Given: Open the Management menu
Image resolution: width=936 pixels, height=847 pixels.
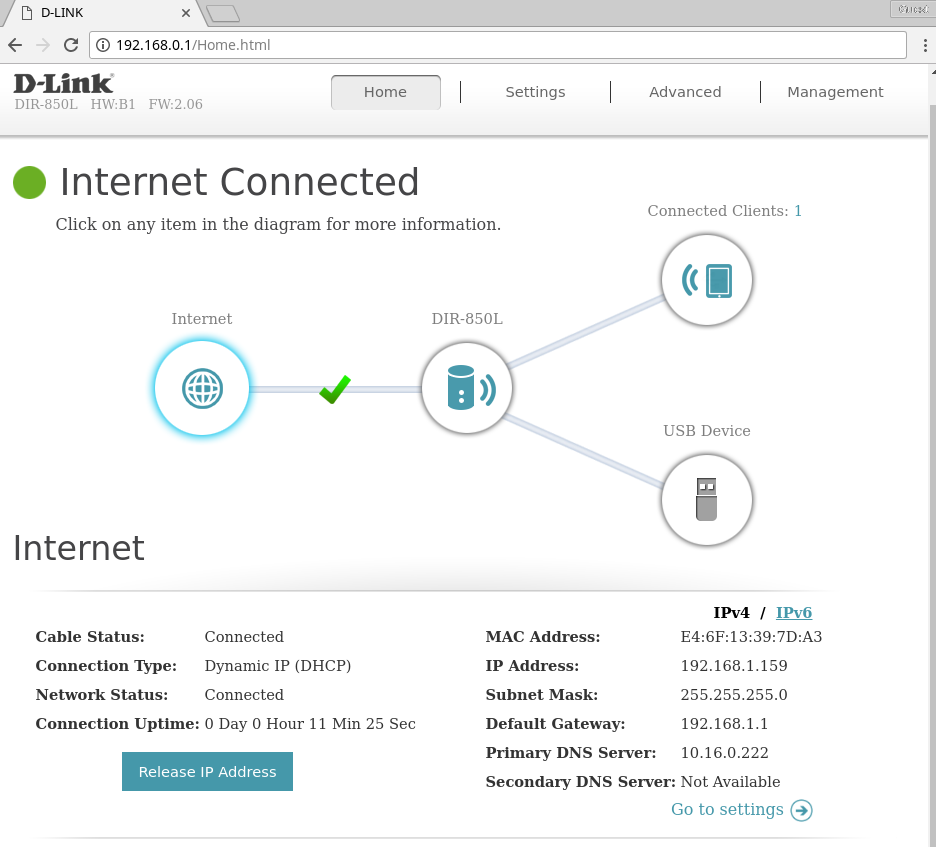Looking at the screenshot, I should [x=835, y=92].
